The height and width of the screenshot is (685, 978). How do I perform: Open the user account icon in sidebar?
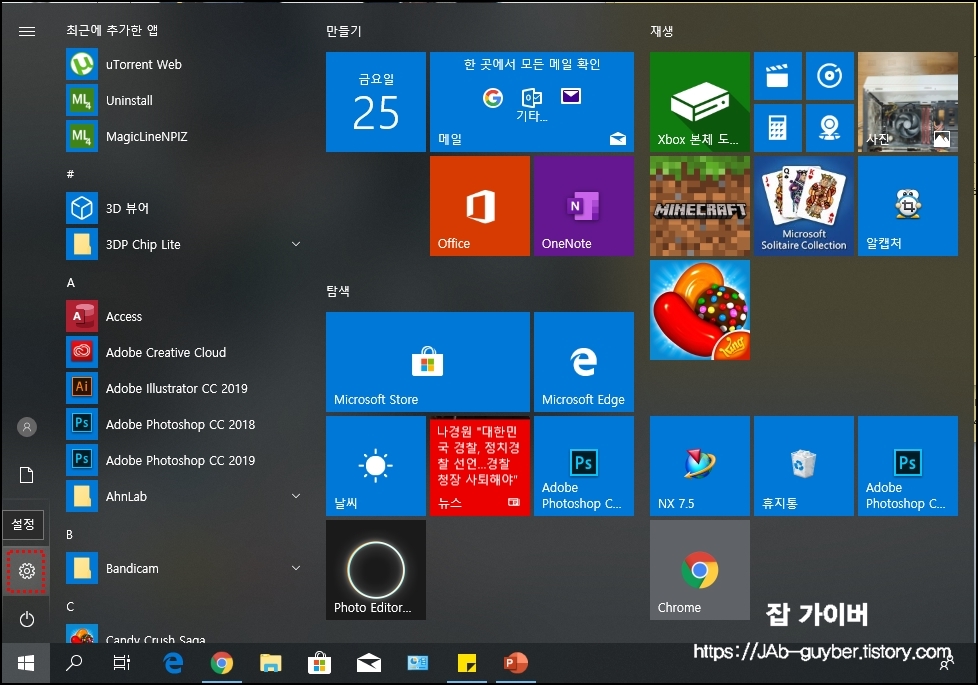pyautogui.click(x=27, y=427)
